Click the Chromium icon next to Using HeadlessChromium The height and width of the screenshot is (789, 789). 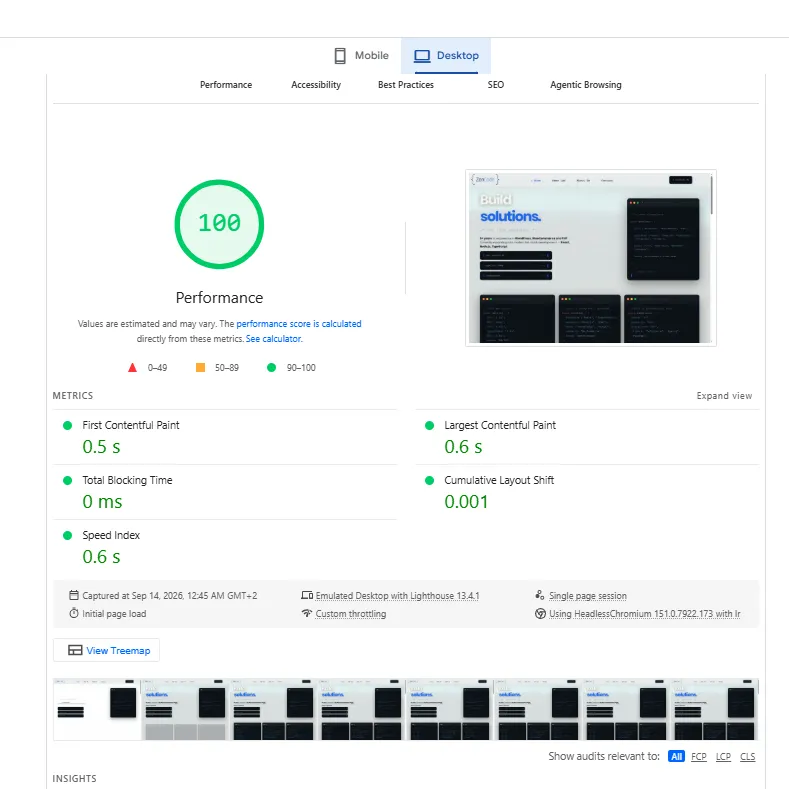coord(540,613)
